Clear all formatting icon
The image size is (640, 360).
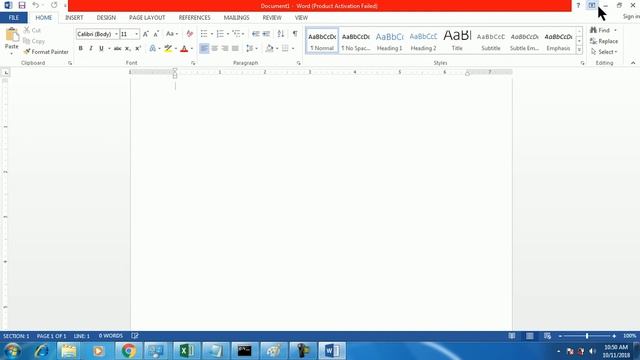pyautogui.click(x=189, y=34)
